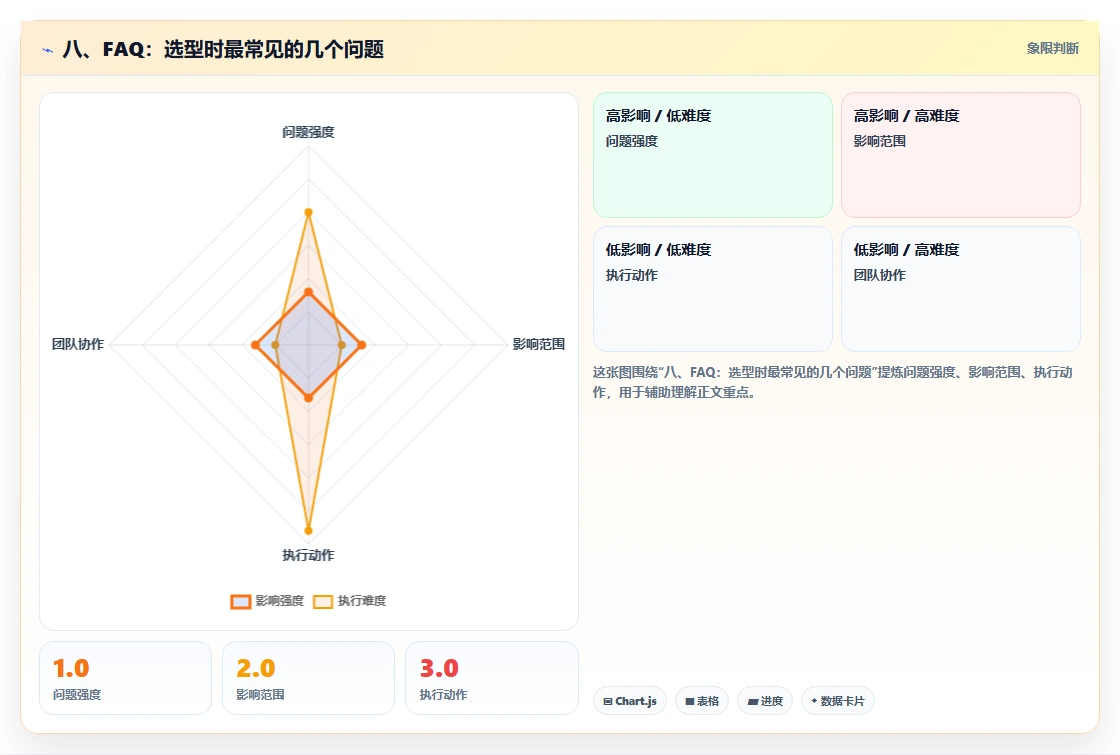This screenshot has width=1120, height=755.
Task: Click the 影响范围 axis label on radar chart
Action: tap(539, 344)
